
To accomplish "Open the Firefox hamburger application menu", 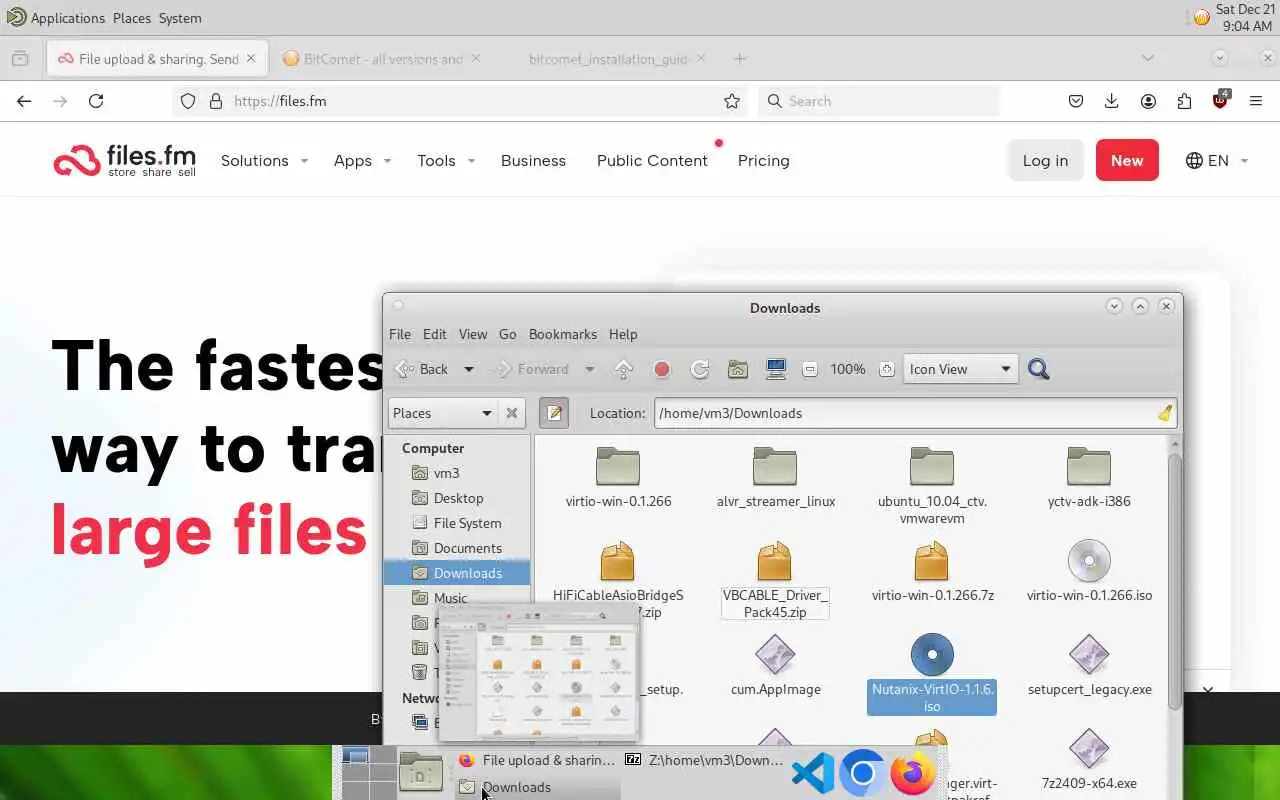I will 1256,101.
